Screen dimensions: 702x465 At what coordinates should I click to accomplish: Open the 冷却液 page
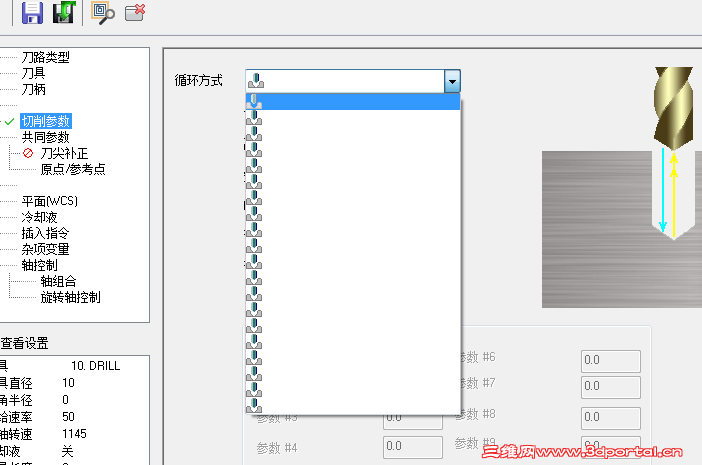coord(39,218)
